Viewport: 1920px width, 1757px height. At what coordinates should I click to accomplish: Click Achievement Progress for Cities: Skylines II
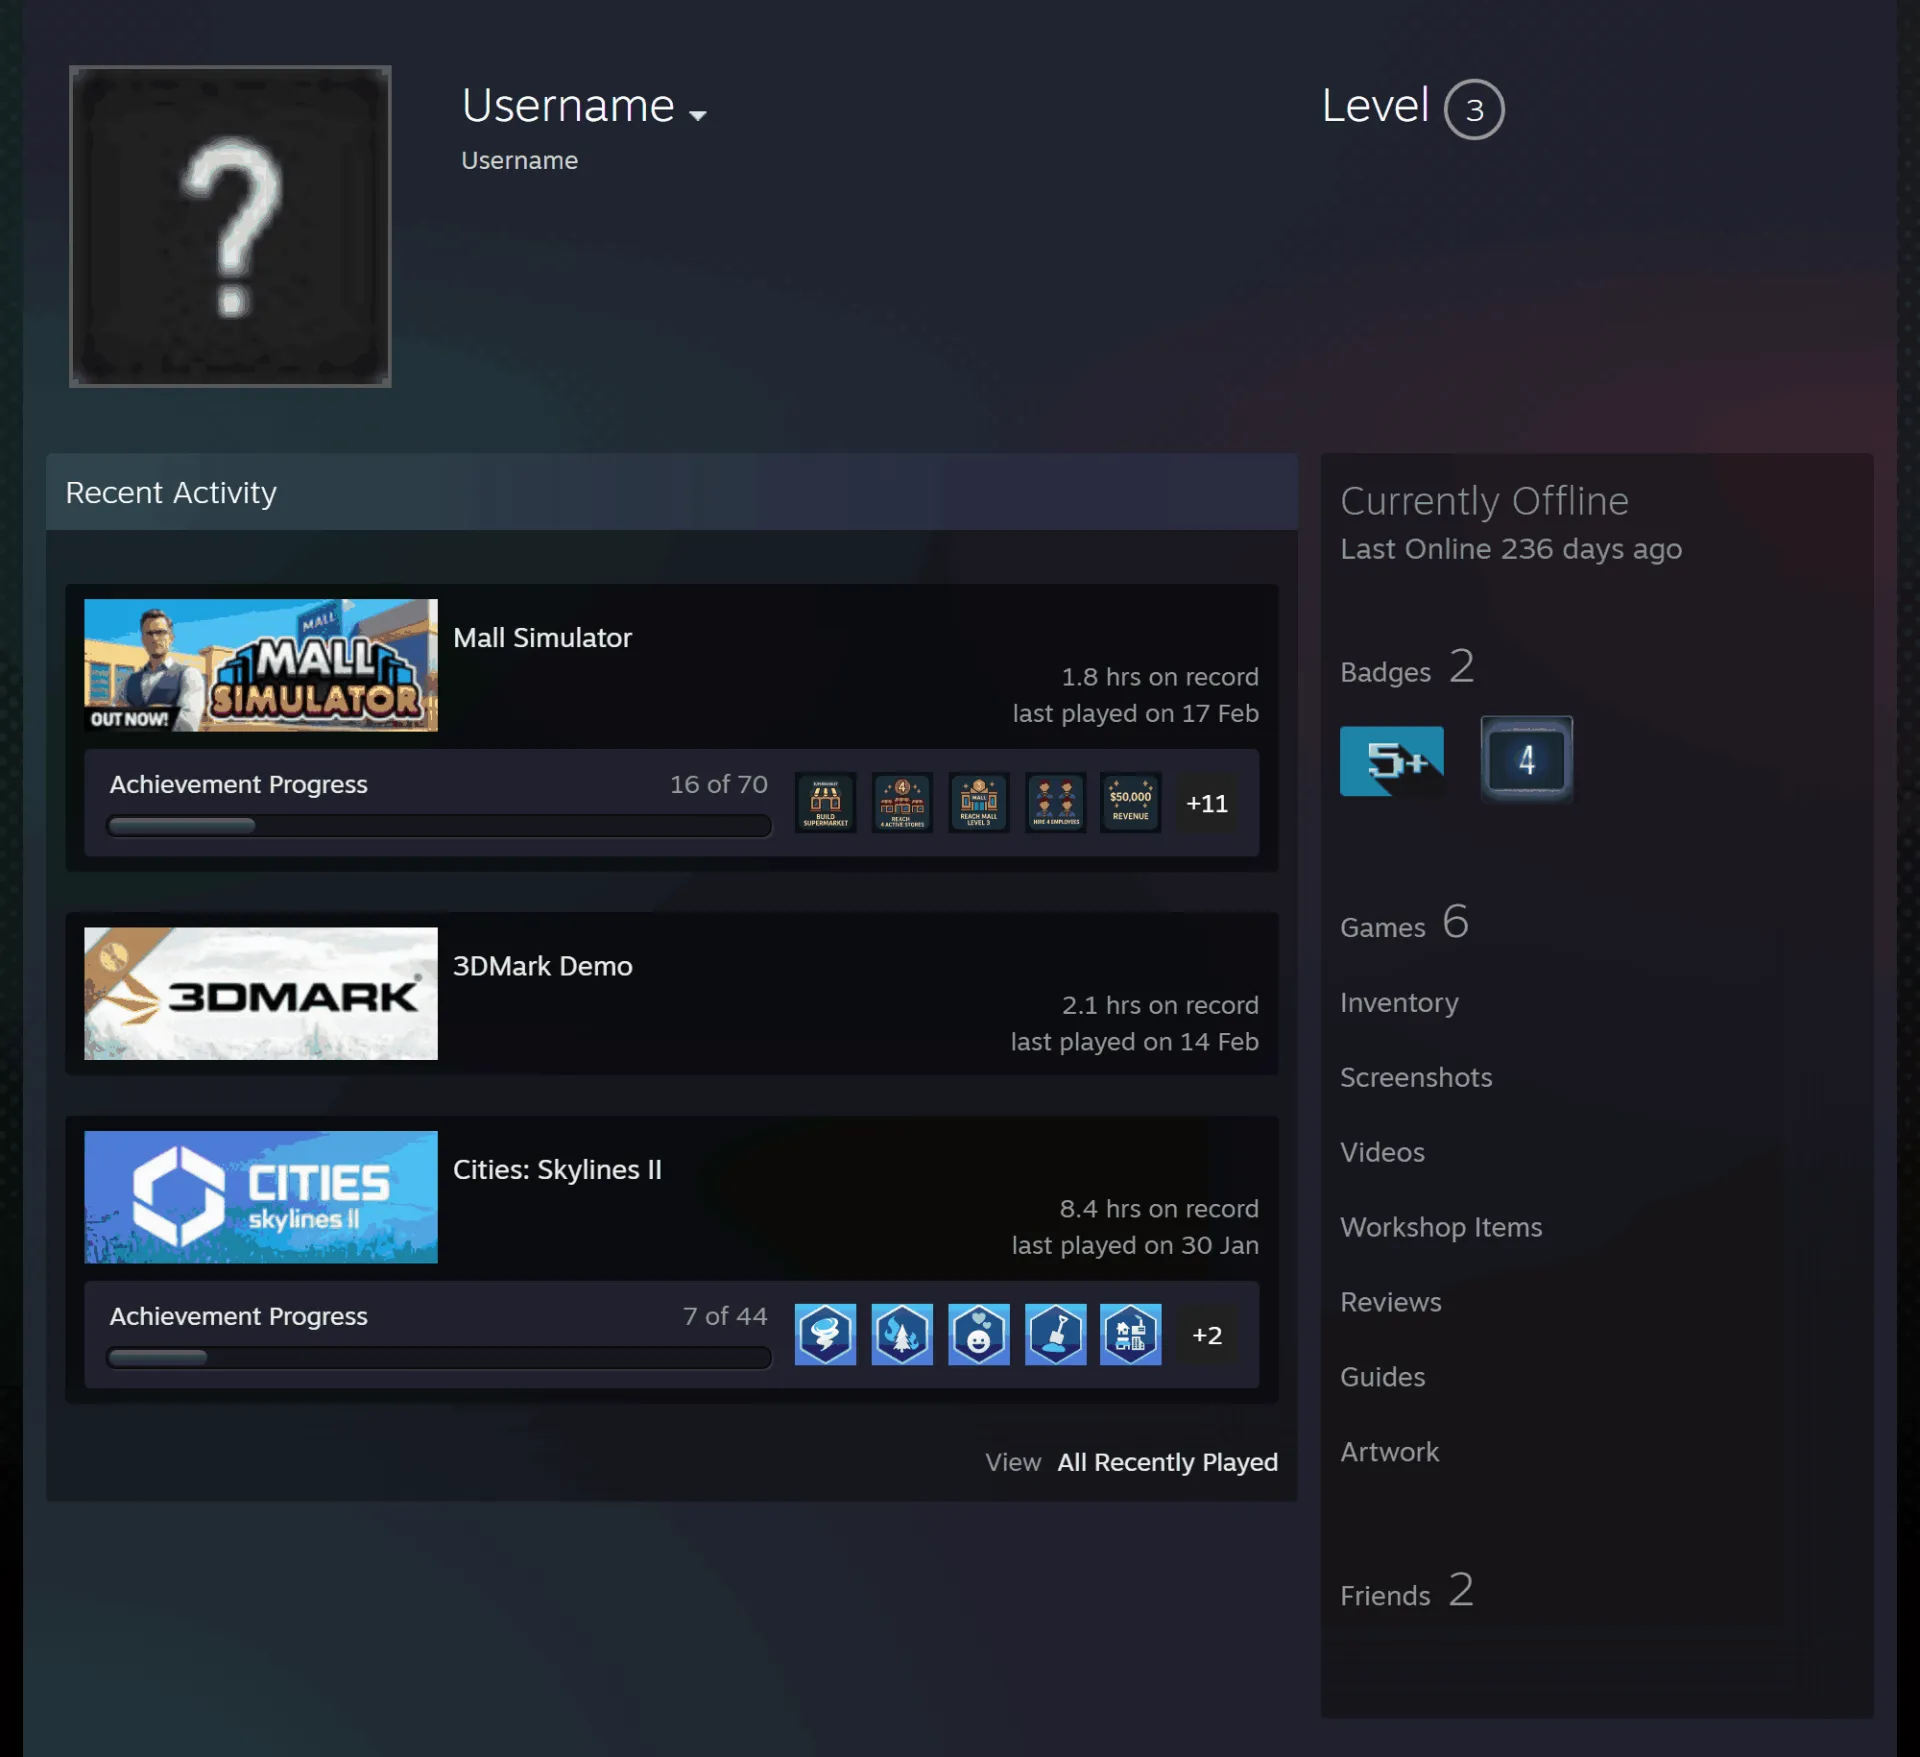point(238,1317)
